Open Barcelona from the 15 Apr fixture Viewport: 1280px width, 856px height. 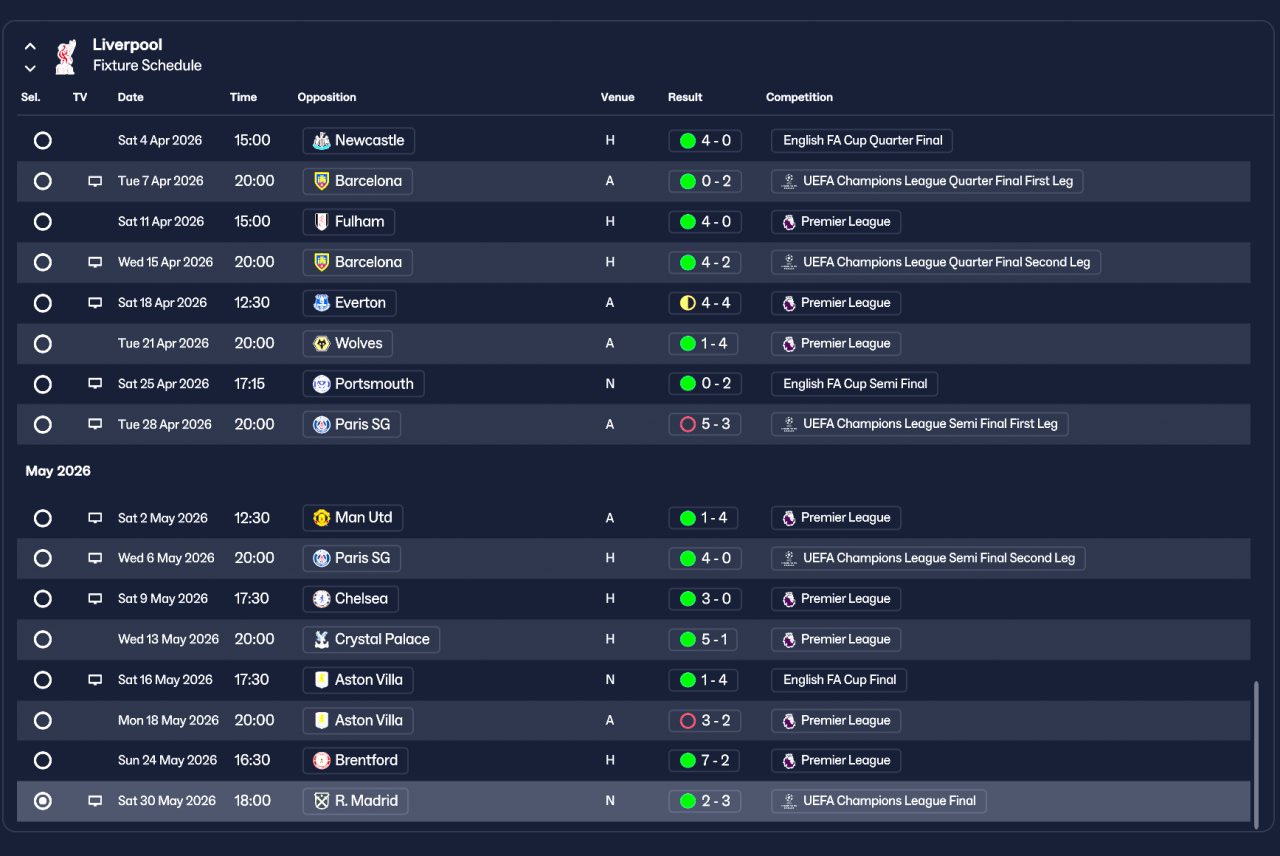pyautogui.click(x=358, y=262)
